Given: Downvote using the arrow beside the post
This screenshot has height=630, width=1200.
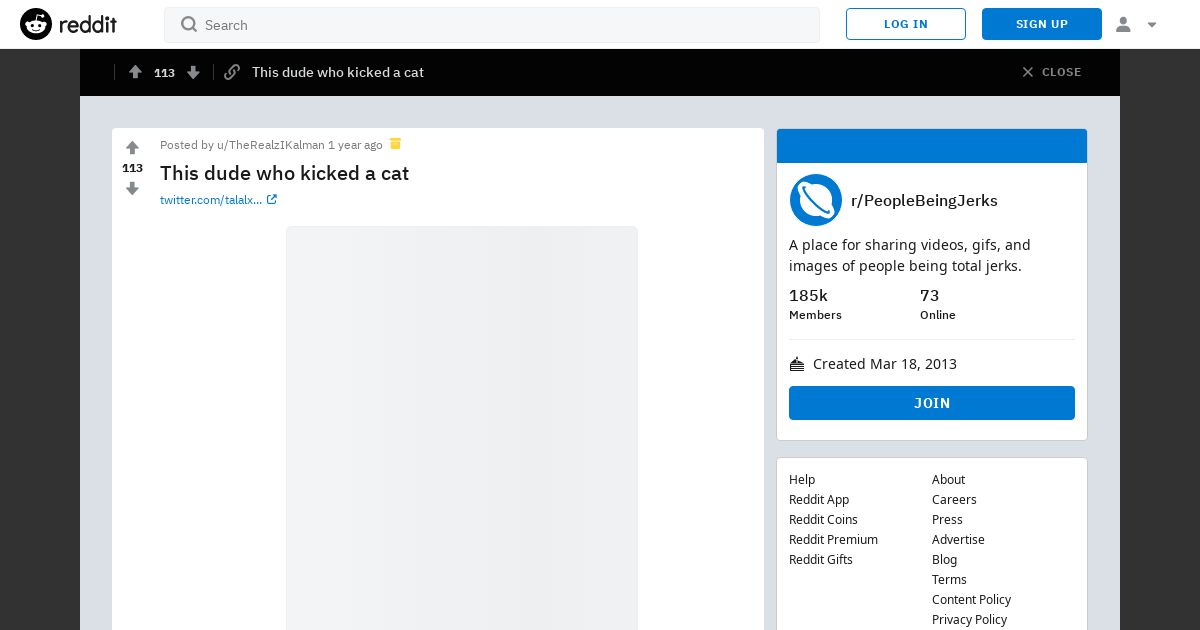Looking at the screenshot, I should (132, 188).
